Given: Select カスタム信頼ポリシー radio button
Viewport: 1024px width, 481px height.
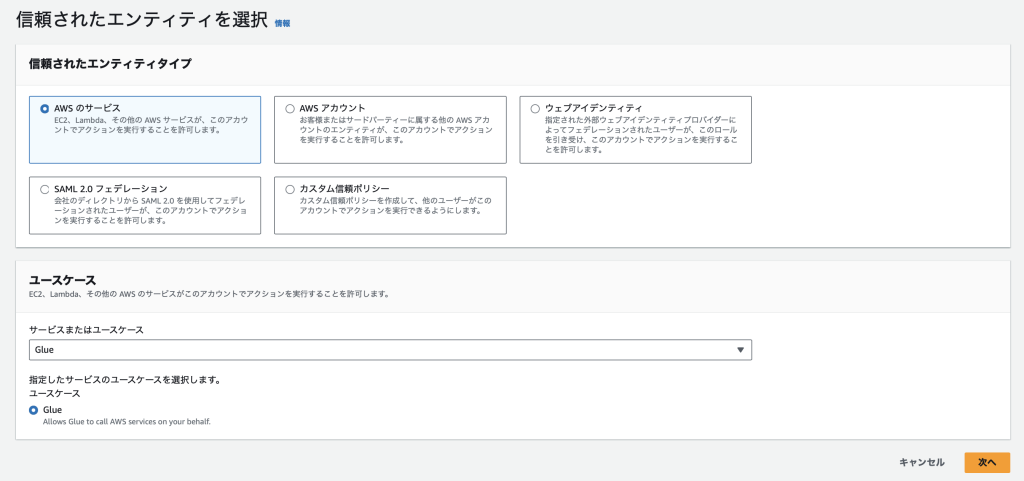Looking at the screenshot, I should (291, 189).
